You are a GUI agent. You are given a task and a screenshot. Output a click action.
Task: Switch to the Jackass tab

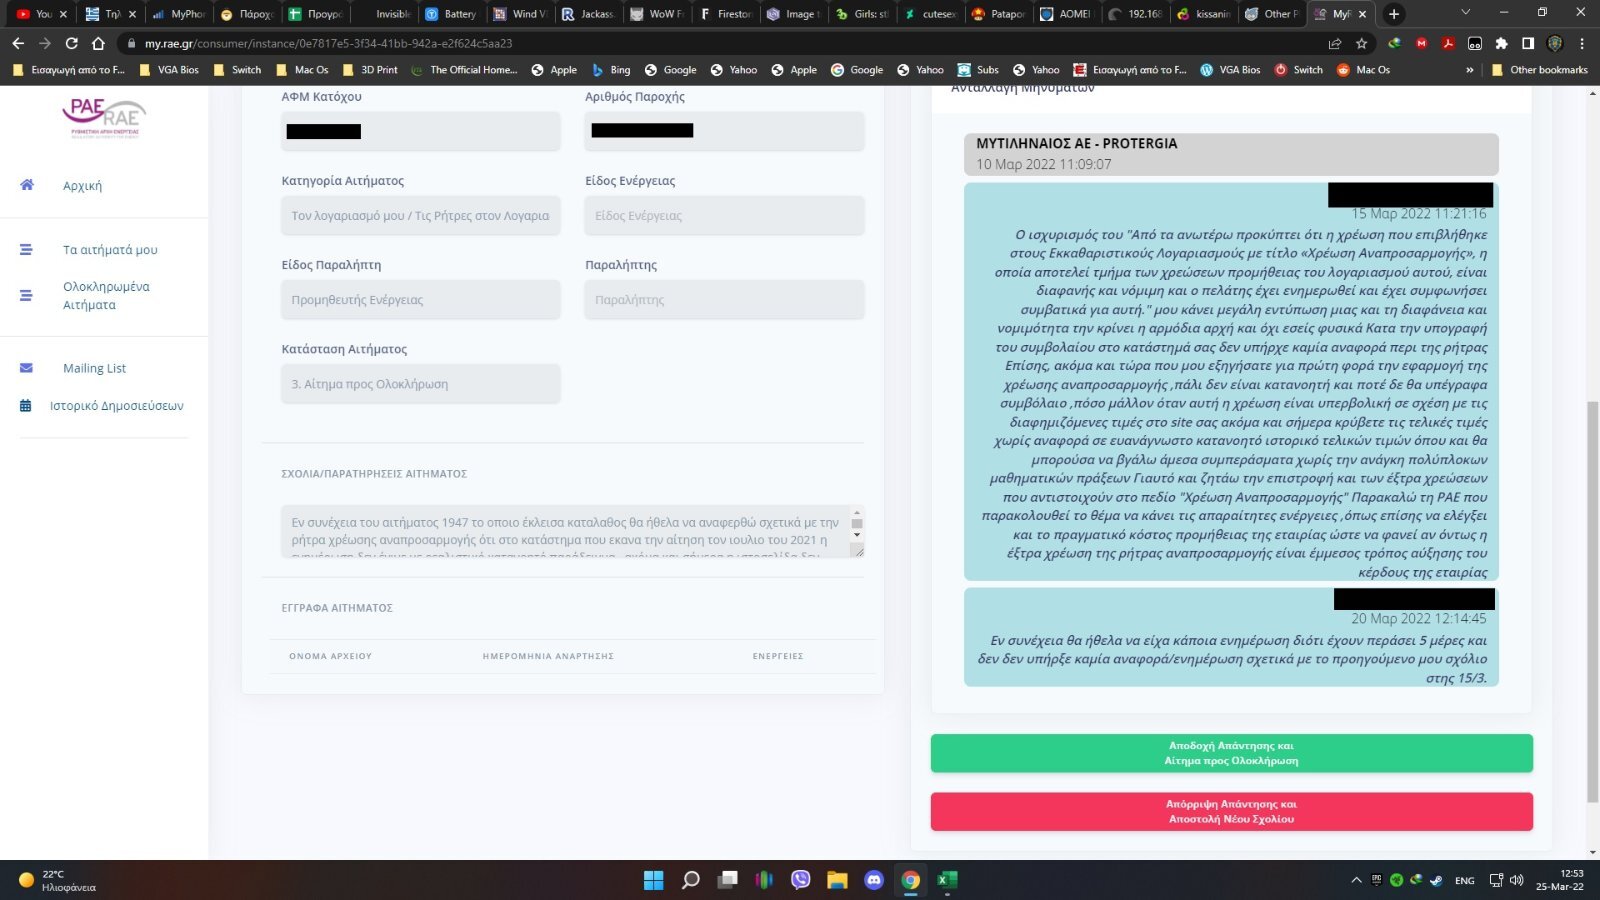589,14
